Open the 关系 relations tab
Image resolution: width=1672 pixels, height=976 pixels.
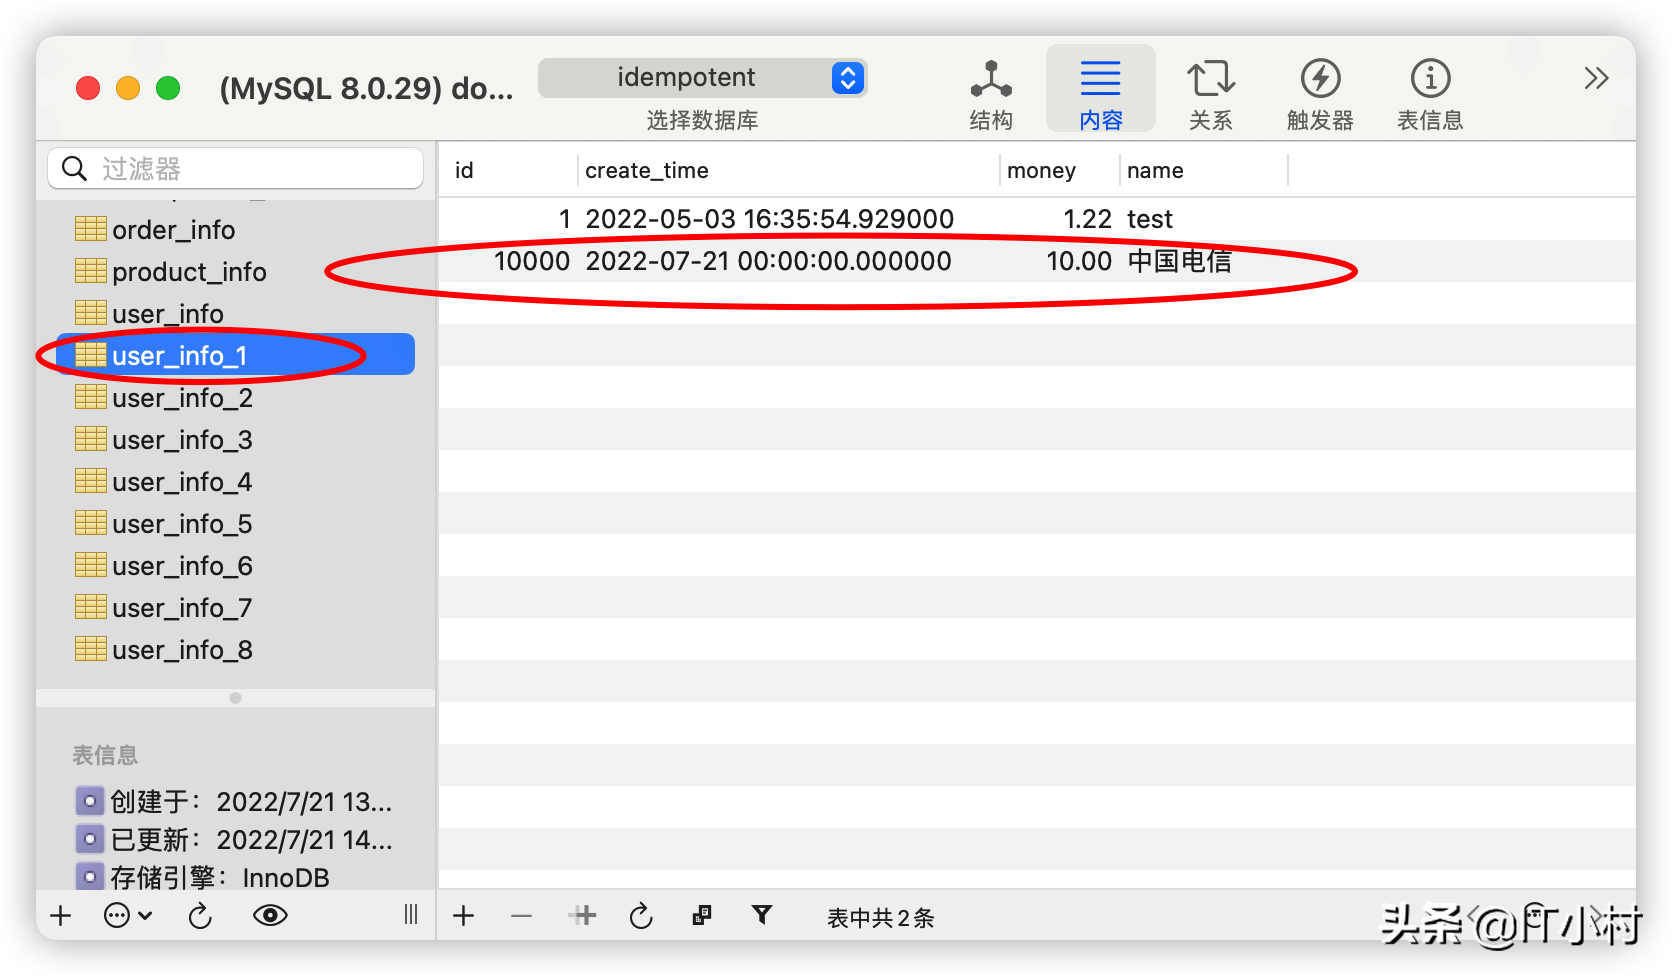1210,94
